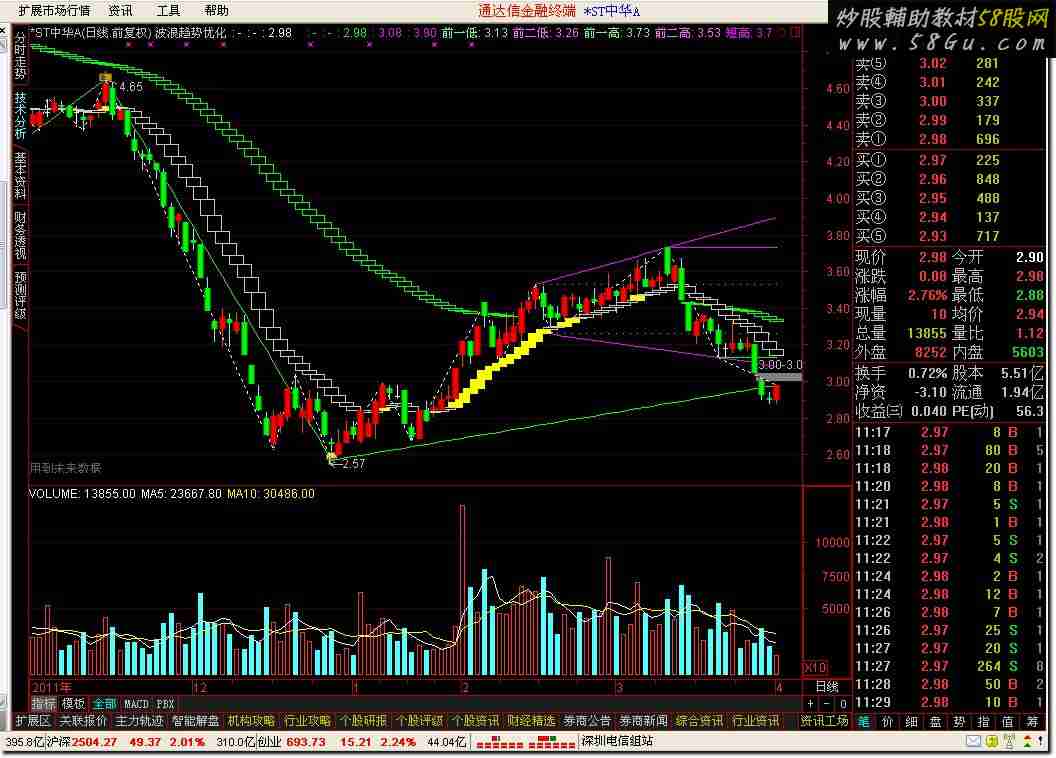Click the 0 reset button beside 日线
This screenshot has width=1056, height=758.
(843, 704)
